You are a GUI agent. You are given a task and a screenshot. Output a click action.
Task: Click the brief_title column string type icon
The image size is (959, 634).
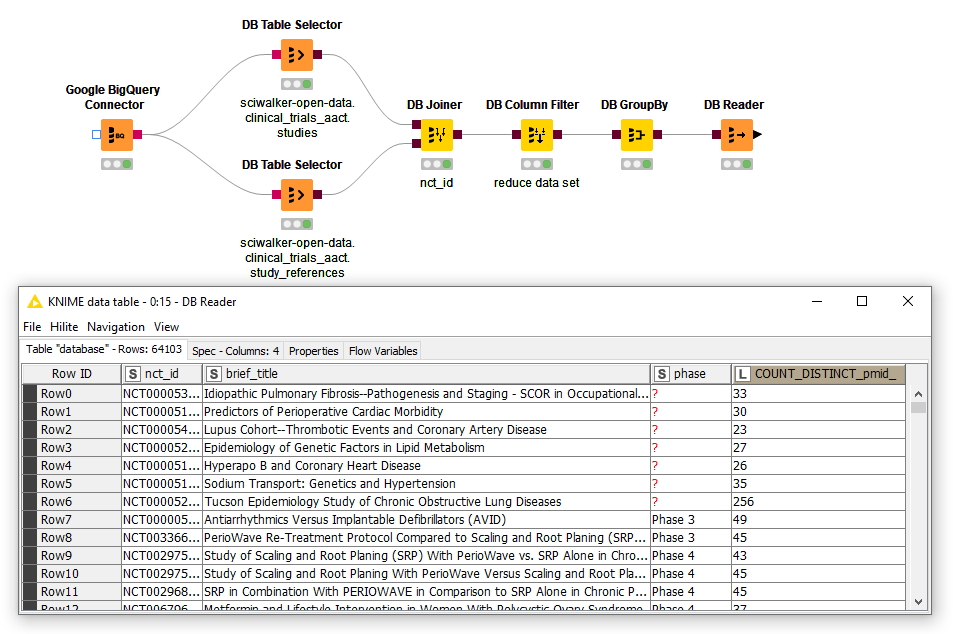click(x=213, y=374)
